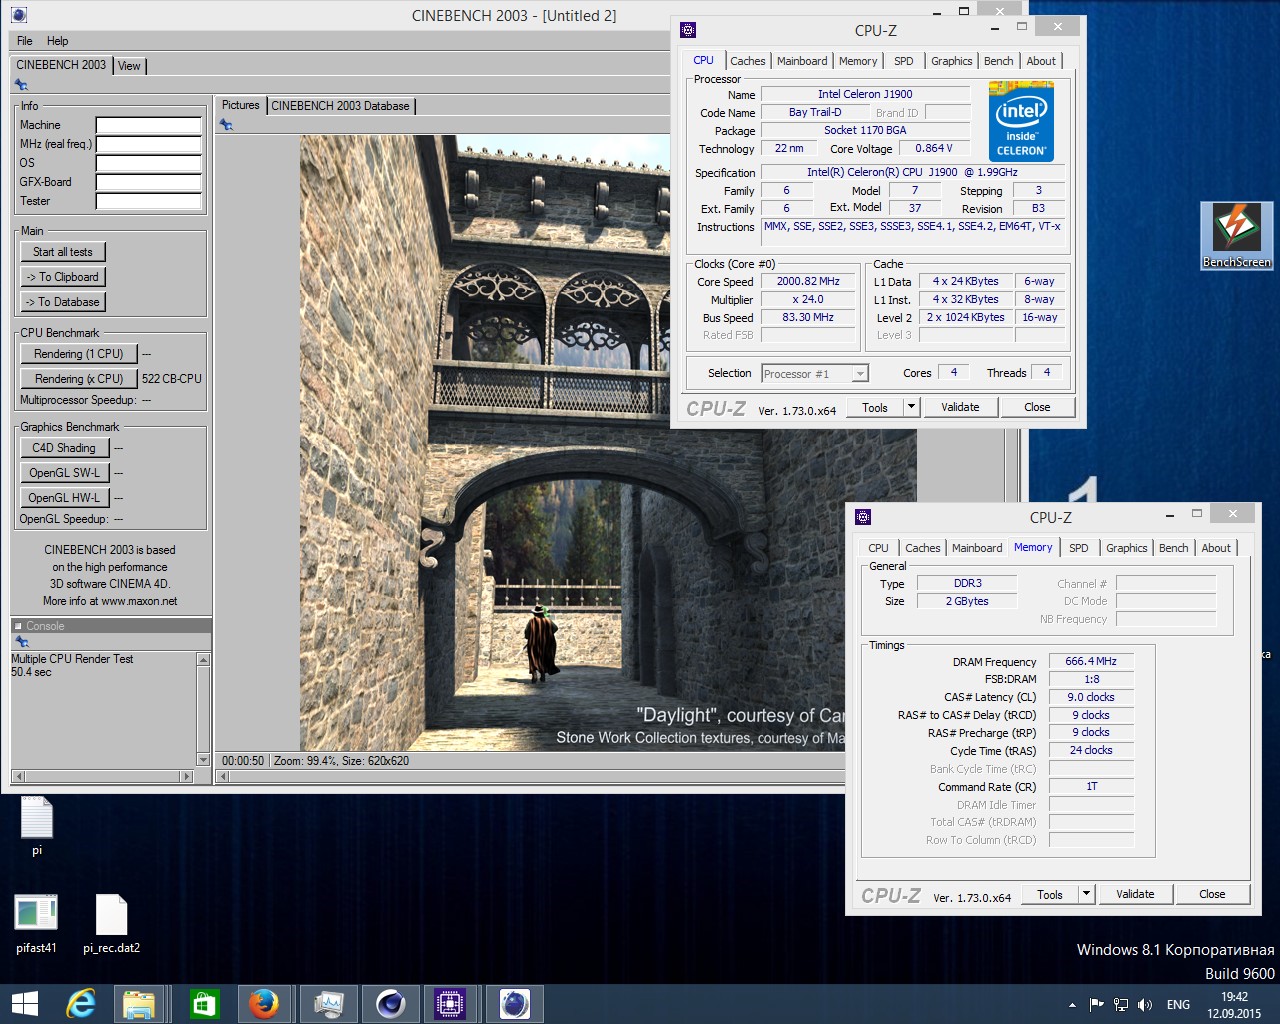Screen dimensions: 1280x1024
Task: Open the network tray icon
Action: click(x=1121, y=1005)
